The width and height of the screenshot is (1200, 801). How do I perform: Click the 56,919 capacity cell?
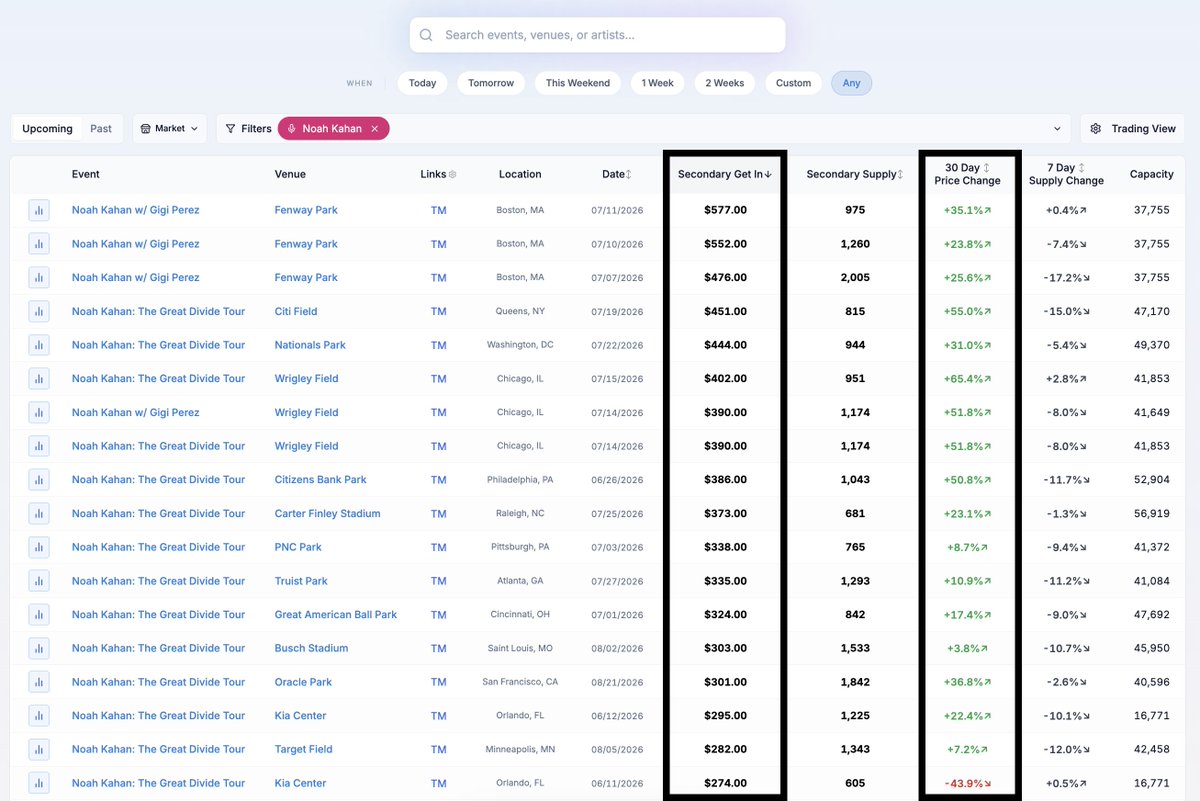click(1152, 513)
